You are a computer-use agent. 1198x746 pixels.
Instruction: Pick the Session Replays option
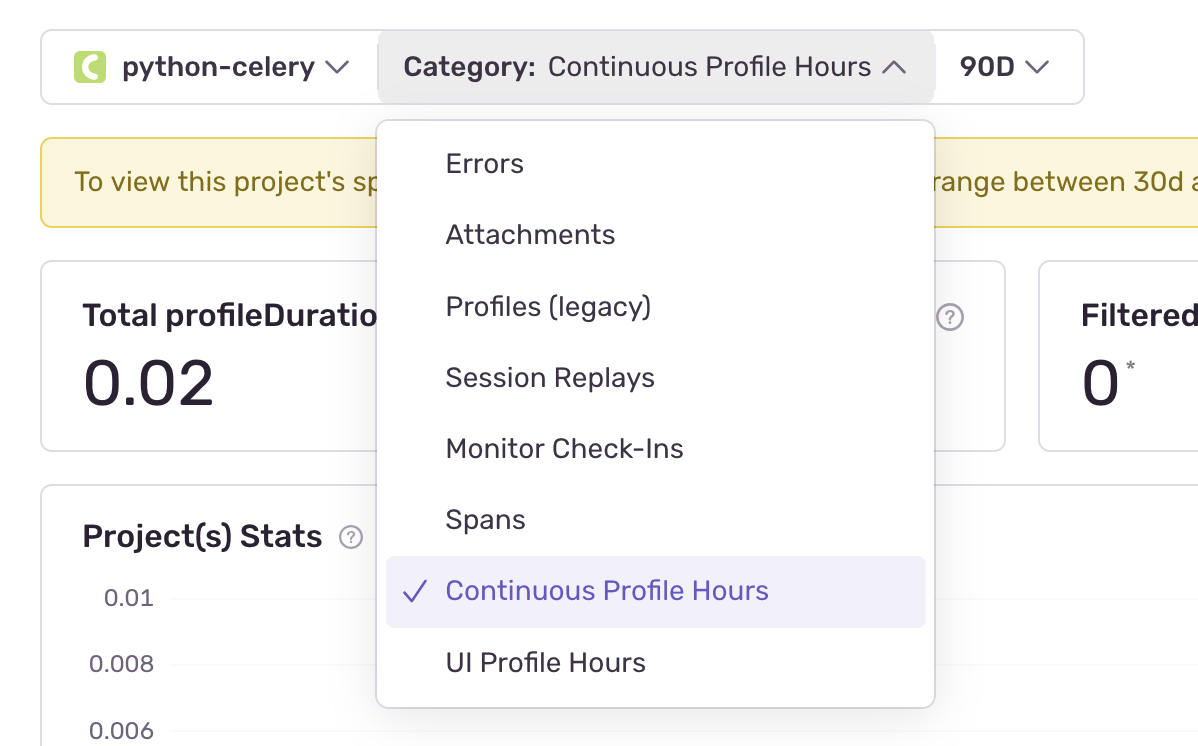coord(550,378)
